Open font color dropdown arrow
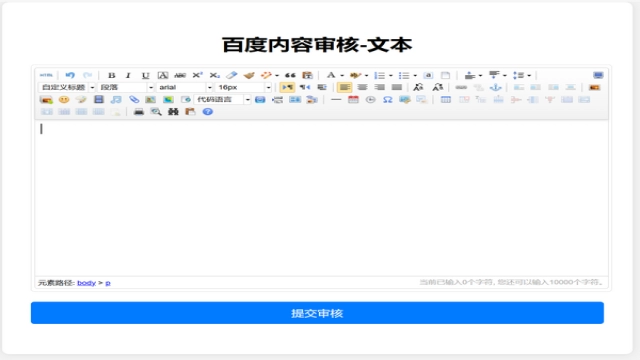 342,76
